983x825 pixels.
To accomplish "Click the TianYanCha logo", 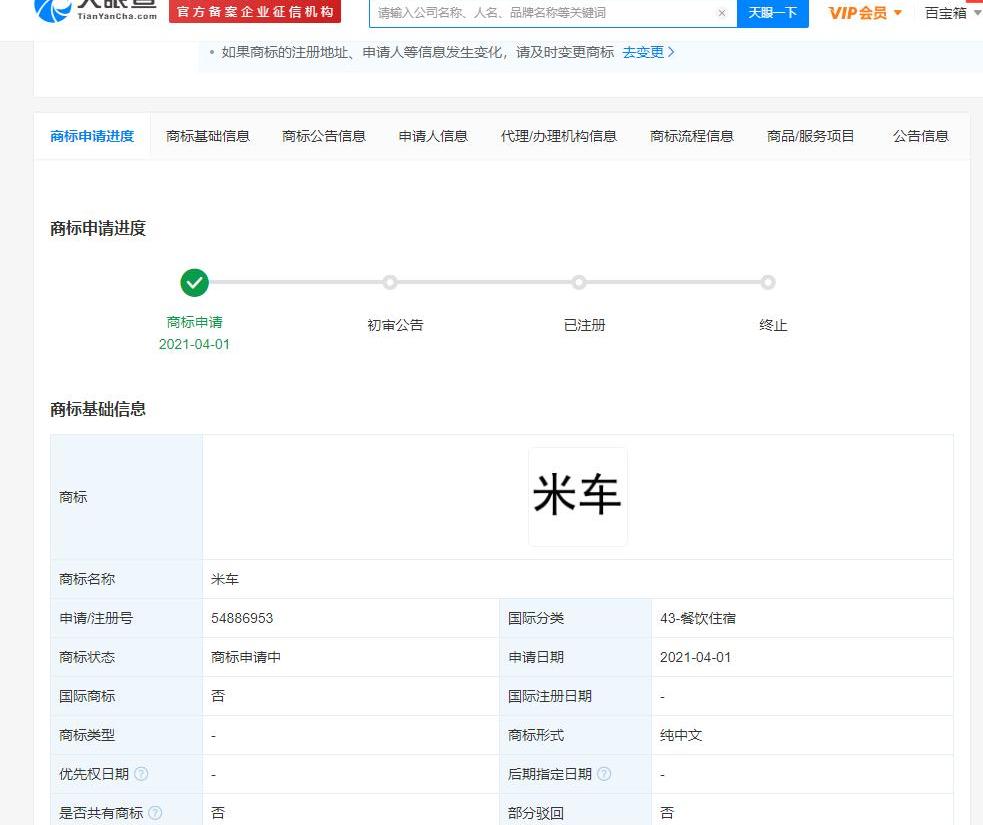I will [96, 12].
